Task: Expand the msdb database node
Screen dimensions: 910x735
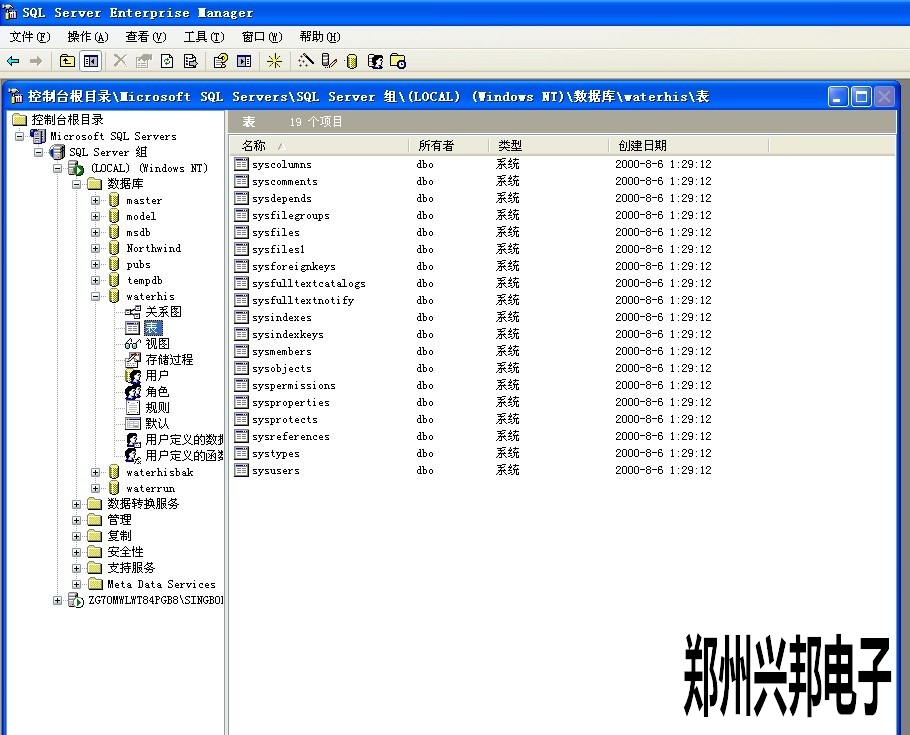Action: coord(96,232)
